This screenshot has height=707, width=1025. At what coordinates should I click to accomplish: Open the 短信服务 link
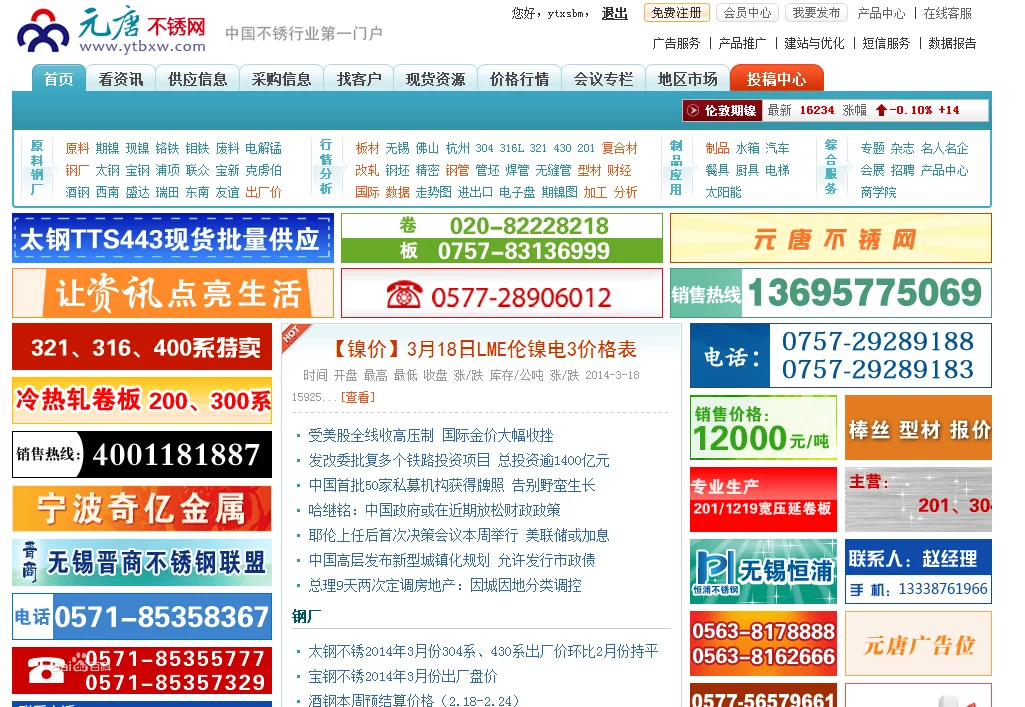point(886,43)
